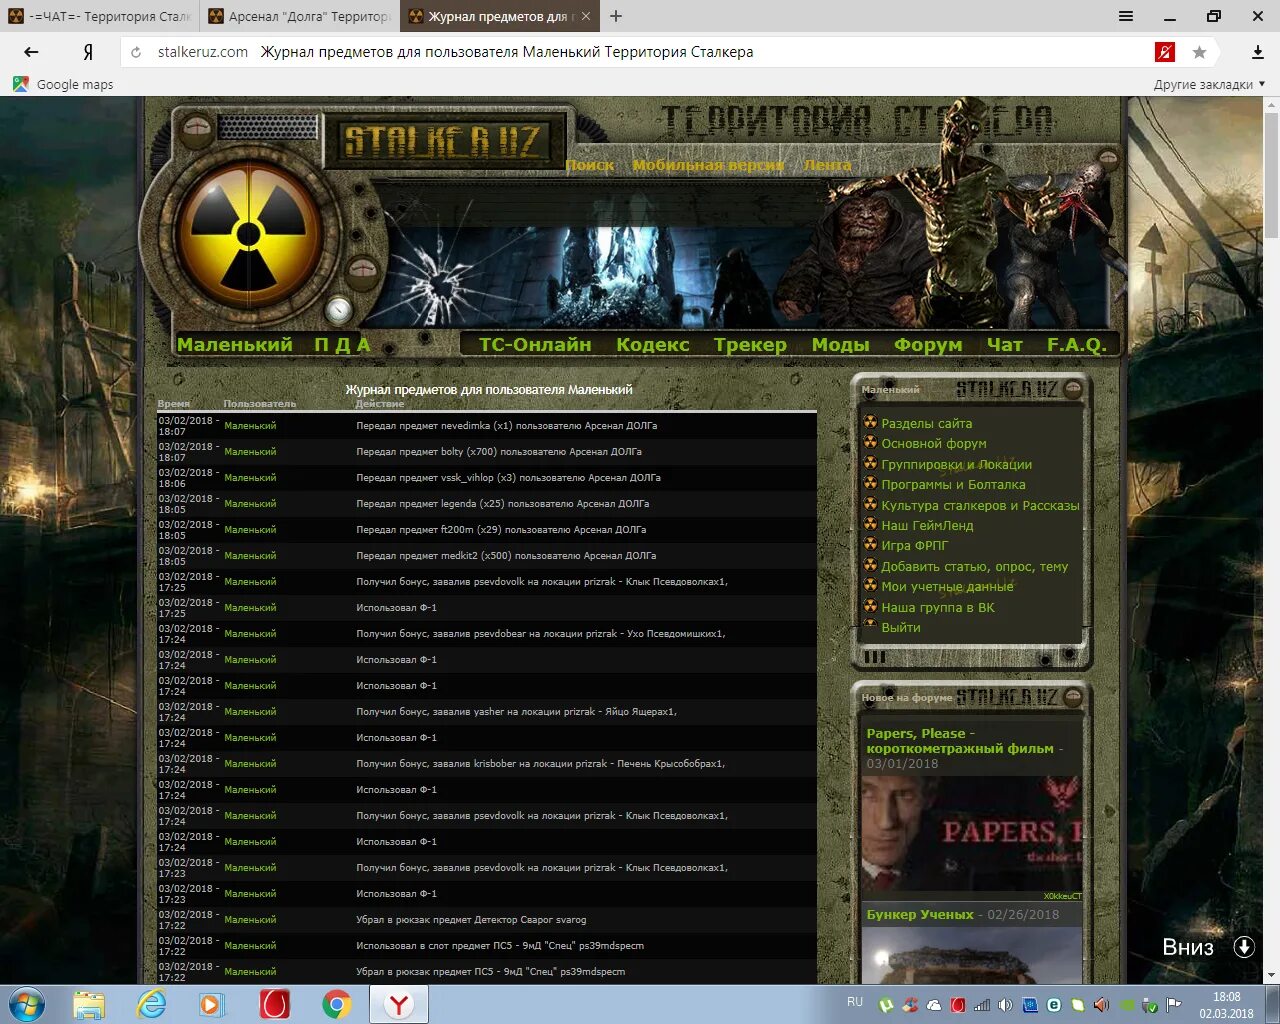The height and width of the screenshot is (1024, 1280).
Task: Open the Основной форум sidebar link
Action: click(934, 444)
